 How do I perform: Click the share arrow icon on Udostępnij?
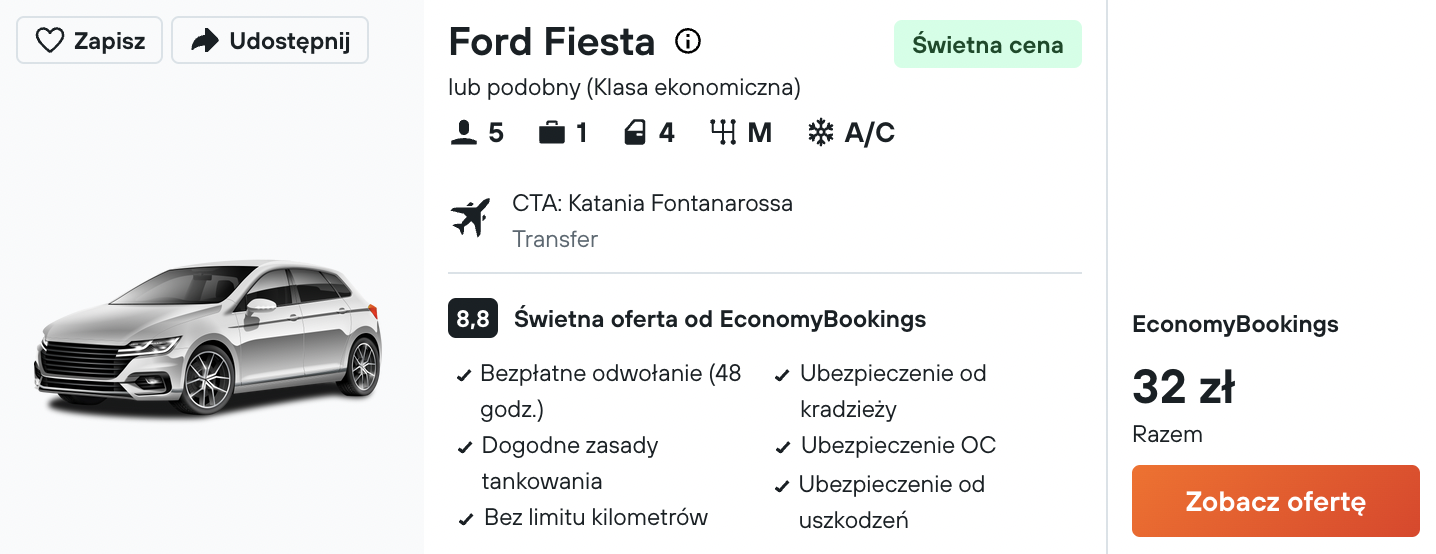pyautogui.click(x=205, y=41)
